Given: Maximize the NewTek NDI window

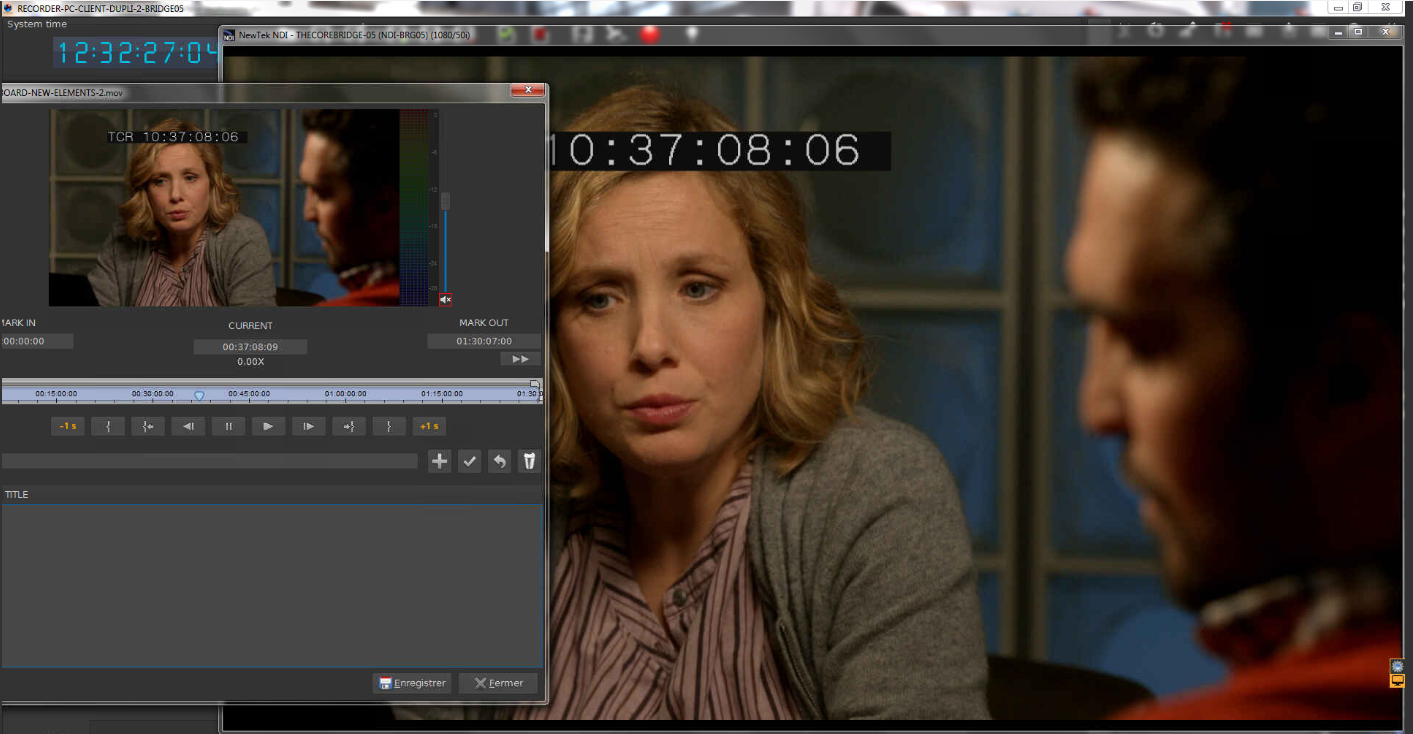Looking at the screenshot, I should (x=1358, y=32).
